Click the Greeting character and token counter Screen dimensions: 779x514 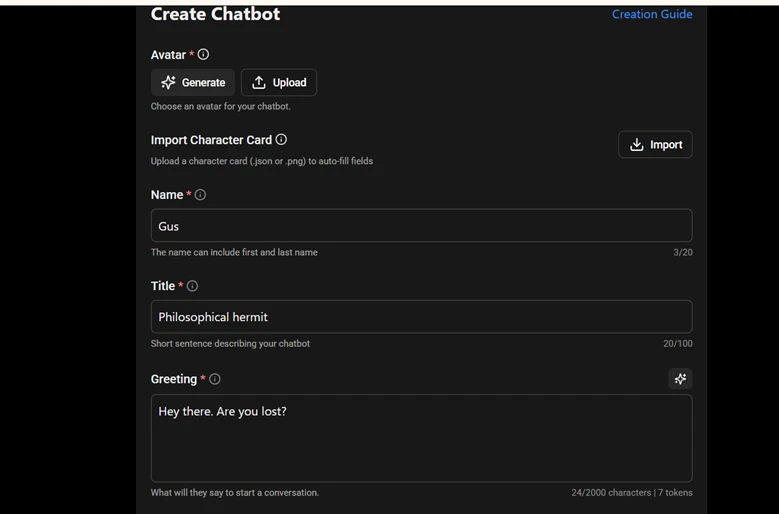click(631, 493)
